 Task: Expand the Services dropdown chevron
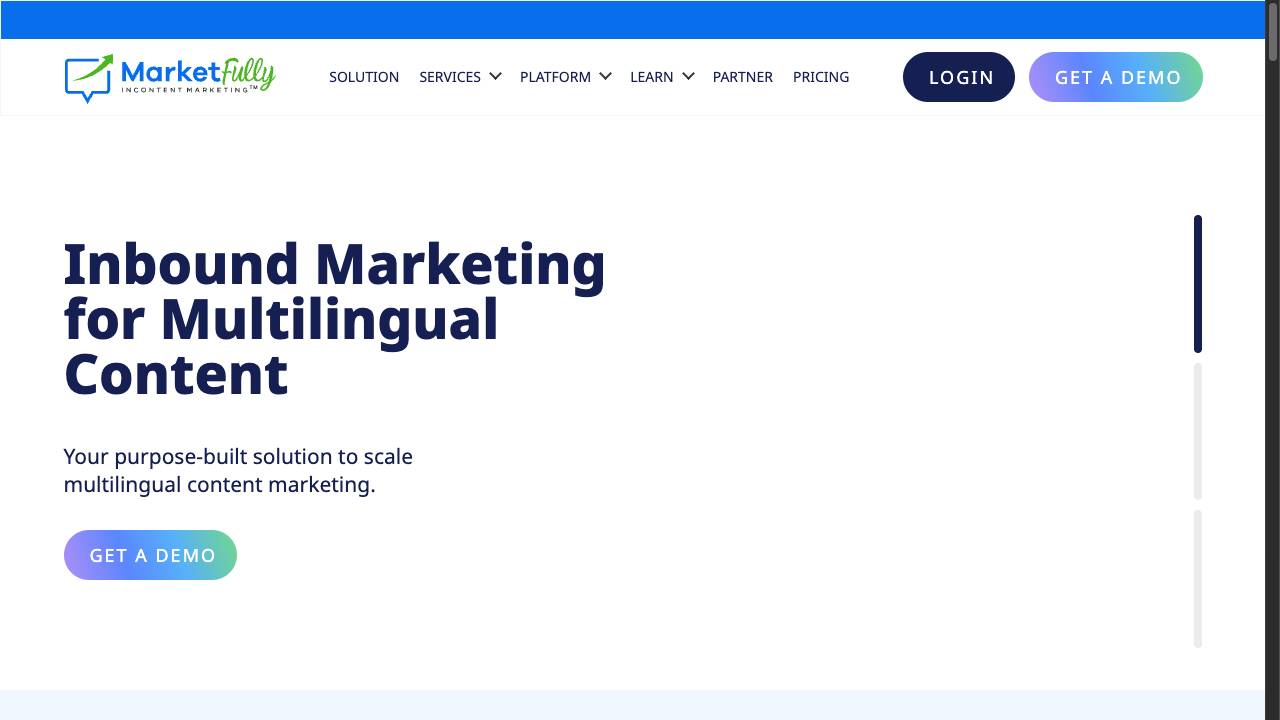click(495, 76)
